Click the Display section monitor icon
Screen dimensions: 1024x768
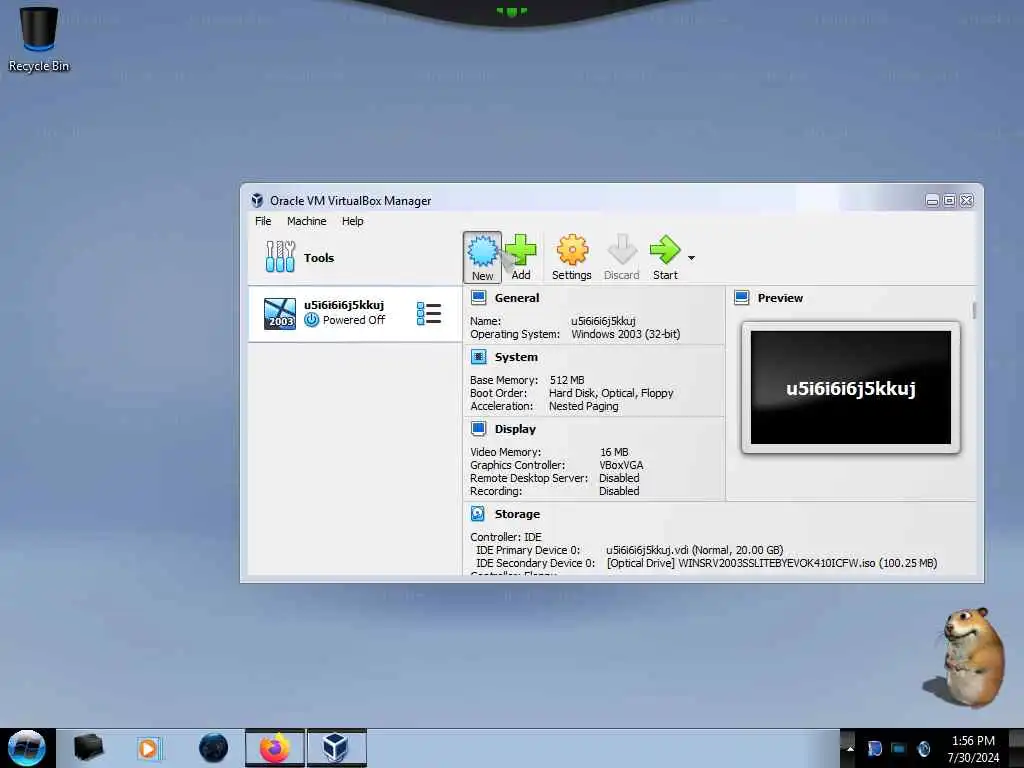tap(479, 428)
